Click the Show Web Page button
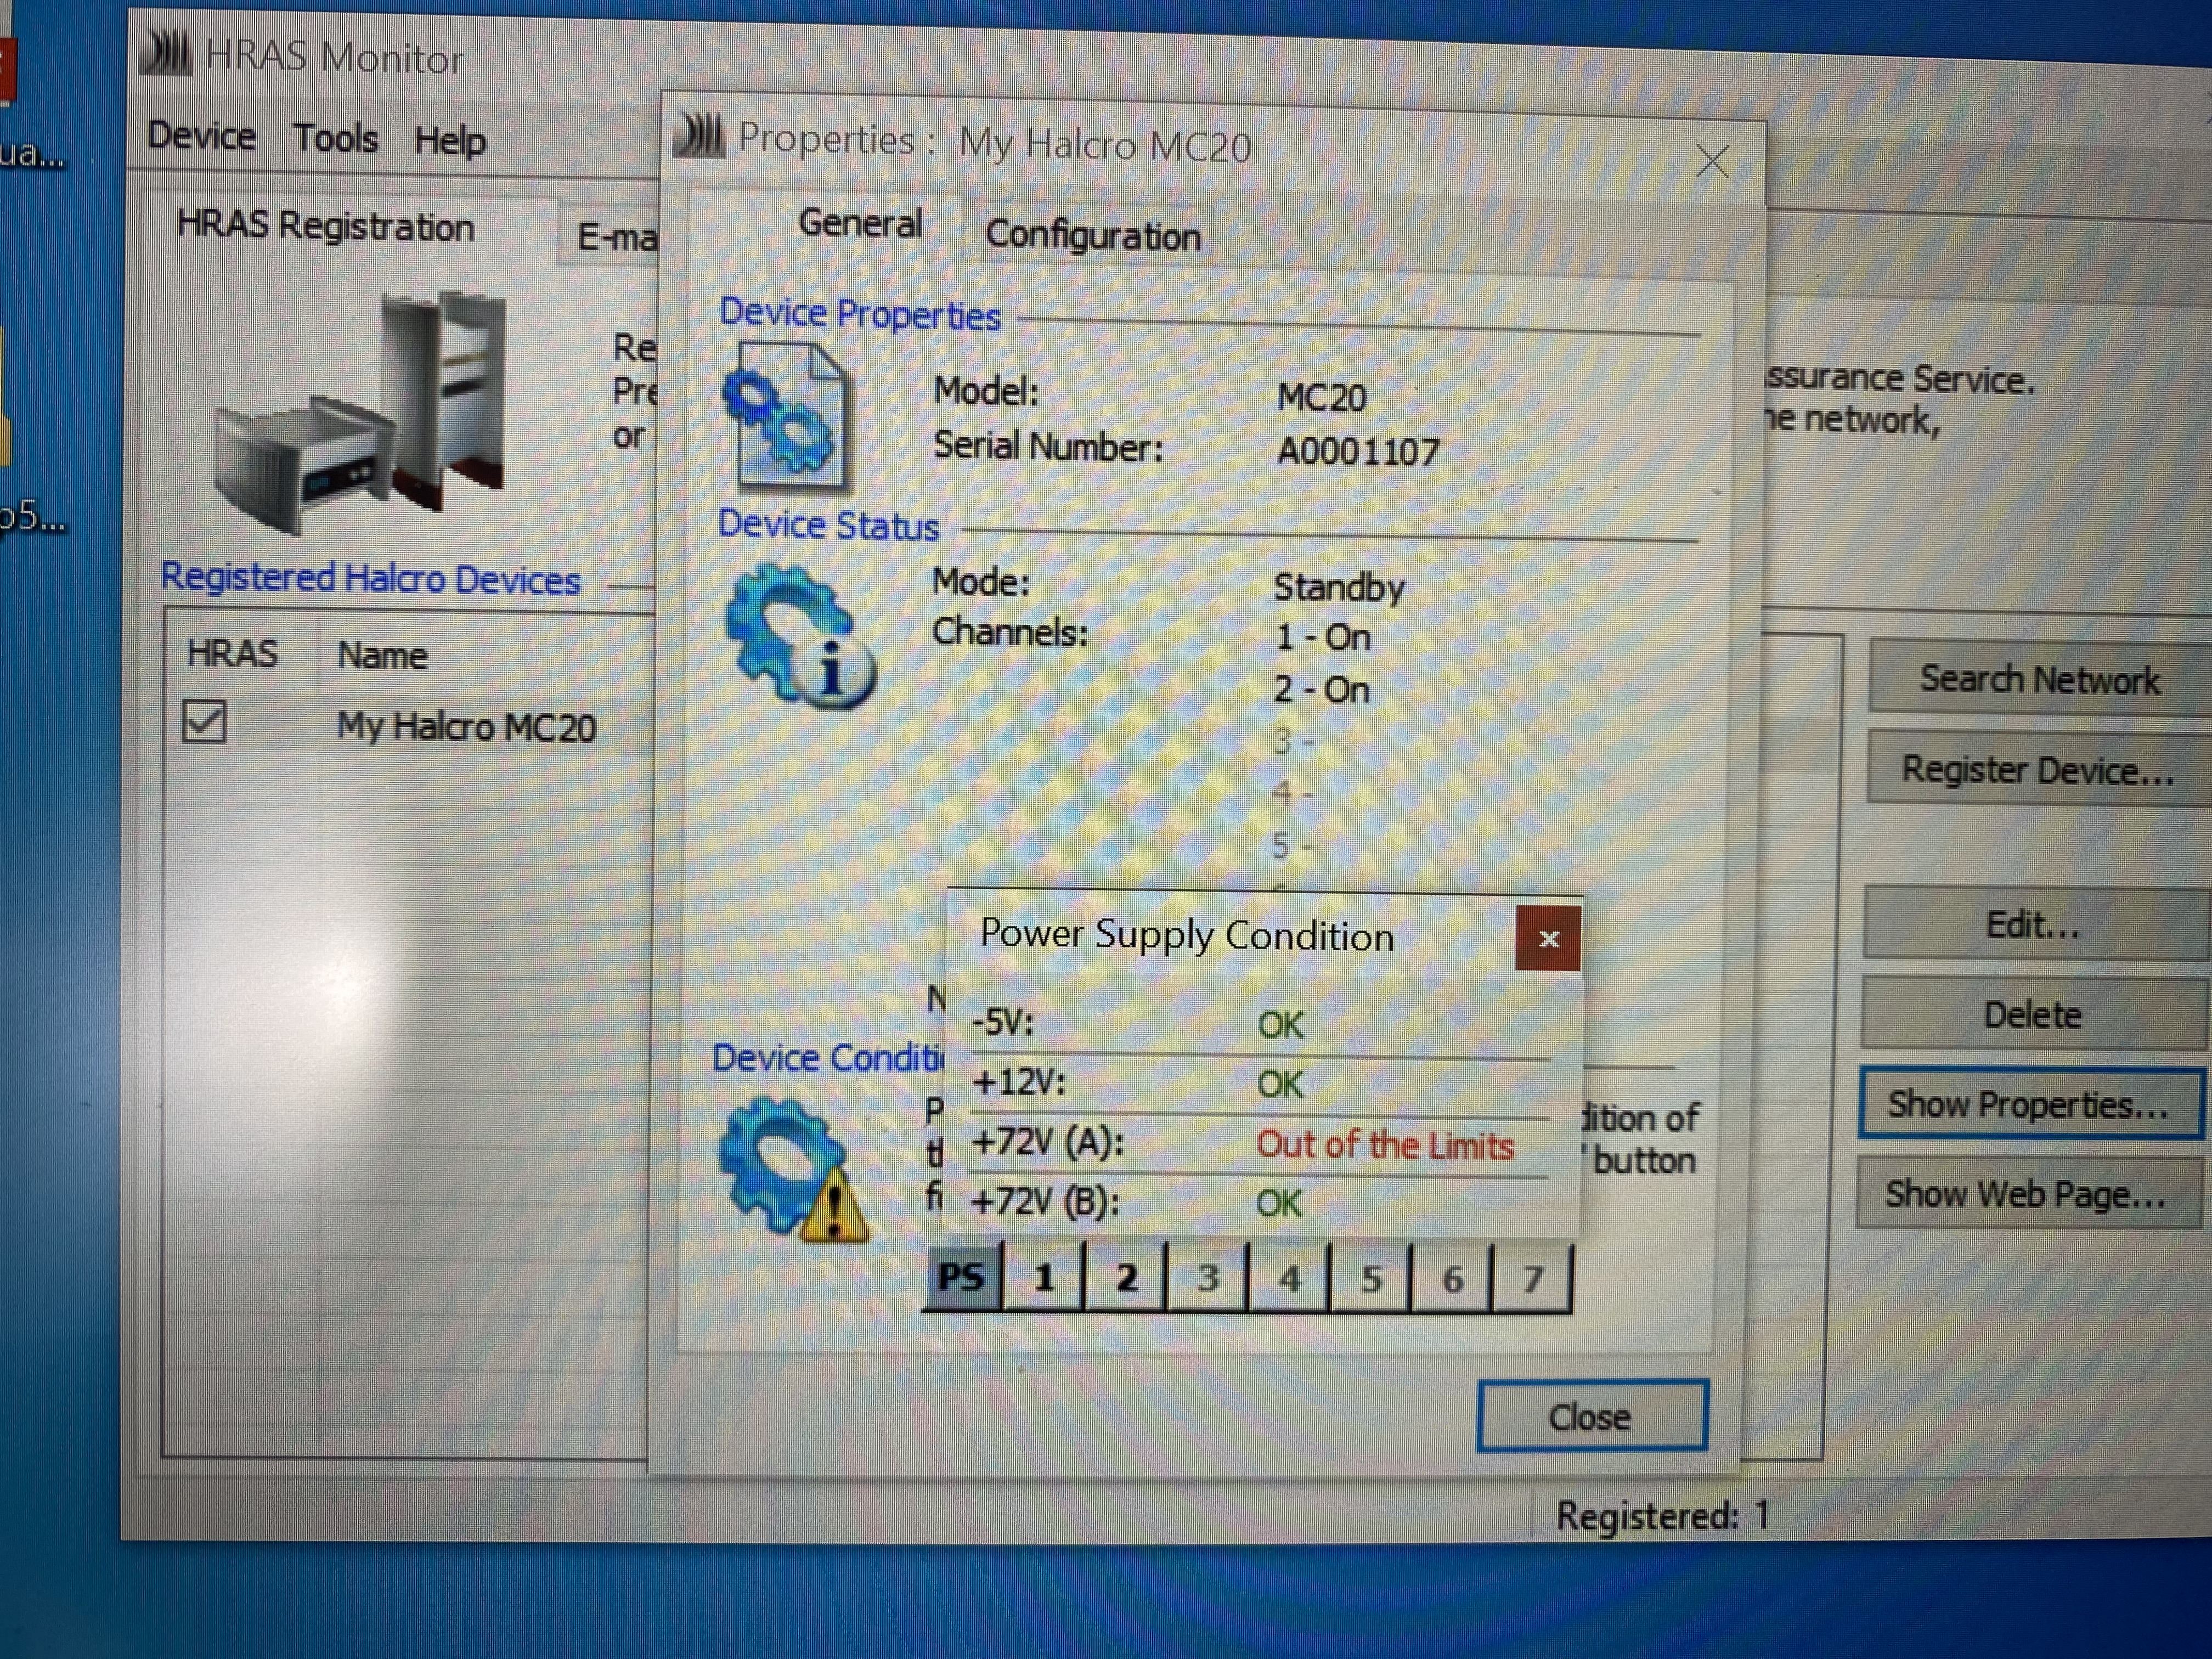This screenshot has width=2212, height=1659. coord(2026,1194)
